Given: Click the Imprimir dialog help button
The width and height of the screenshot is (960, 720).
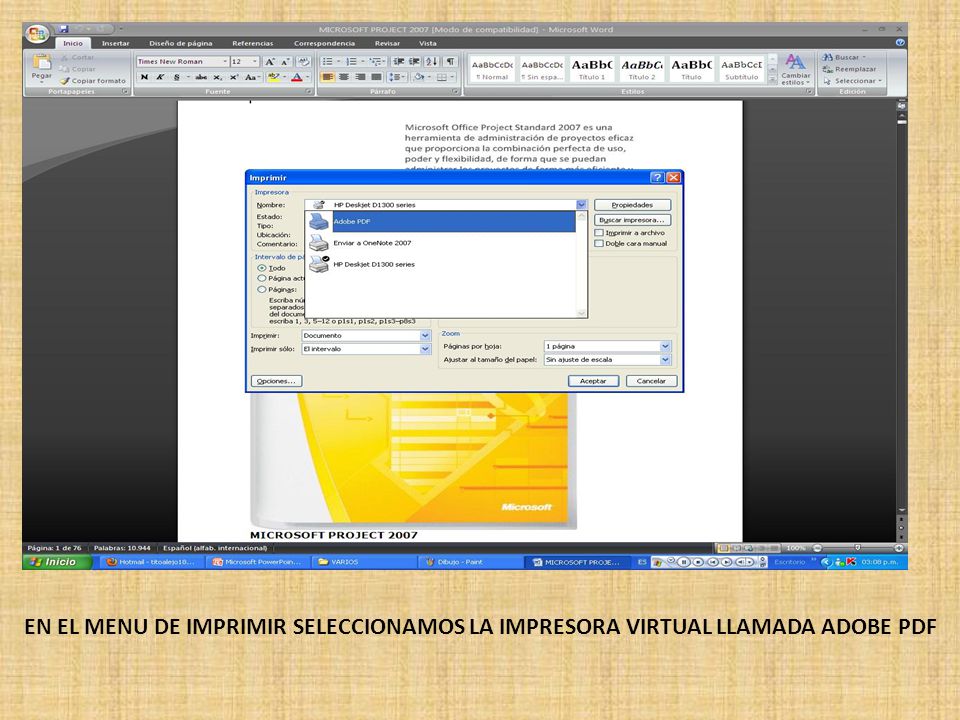Looking at the screenshot, I should [657, 178].
